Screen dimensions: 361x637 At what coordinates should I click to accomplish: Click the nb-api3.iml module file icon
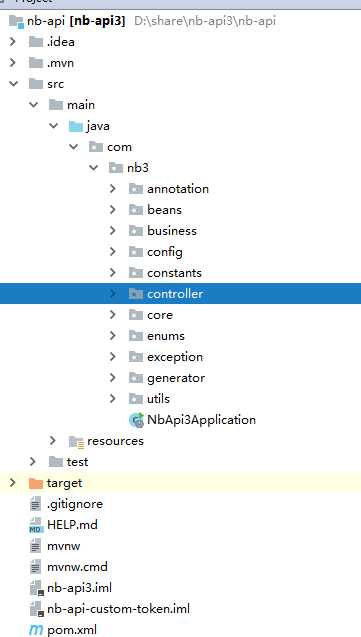point(36,588)
